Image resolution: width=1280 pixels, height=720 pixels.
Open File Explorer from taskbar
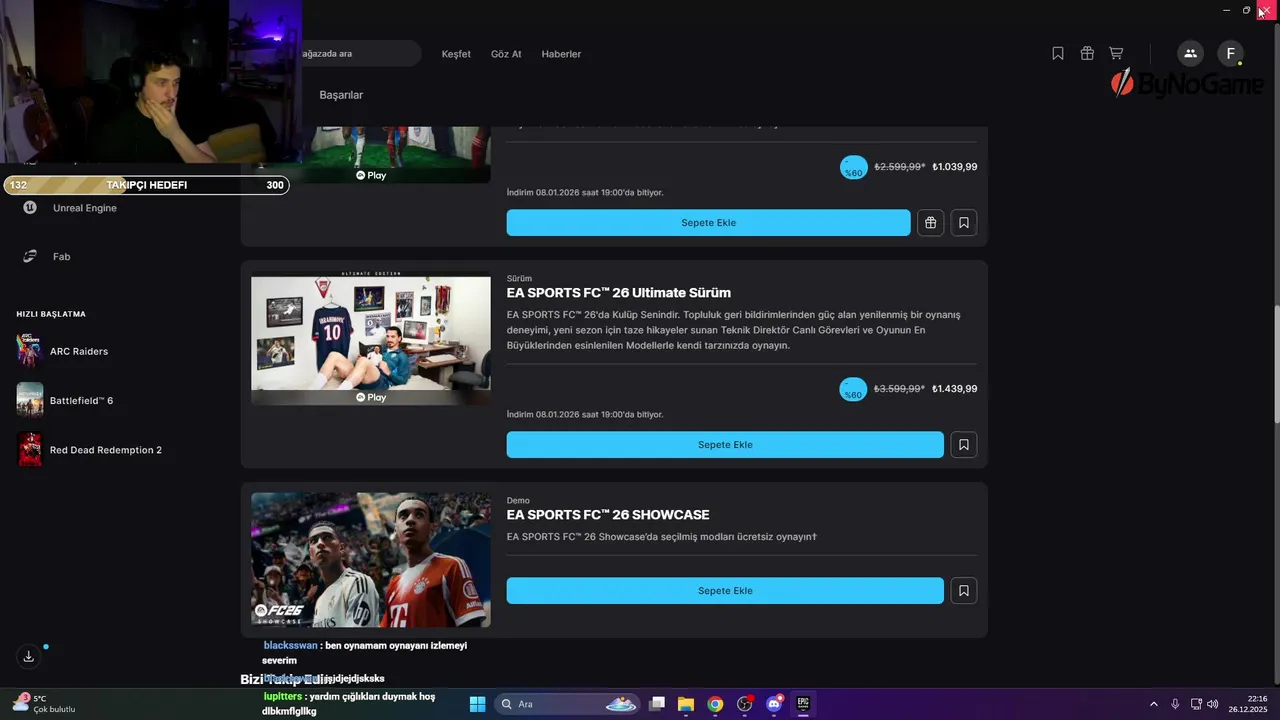(x=686, y=704)
